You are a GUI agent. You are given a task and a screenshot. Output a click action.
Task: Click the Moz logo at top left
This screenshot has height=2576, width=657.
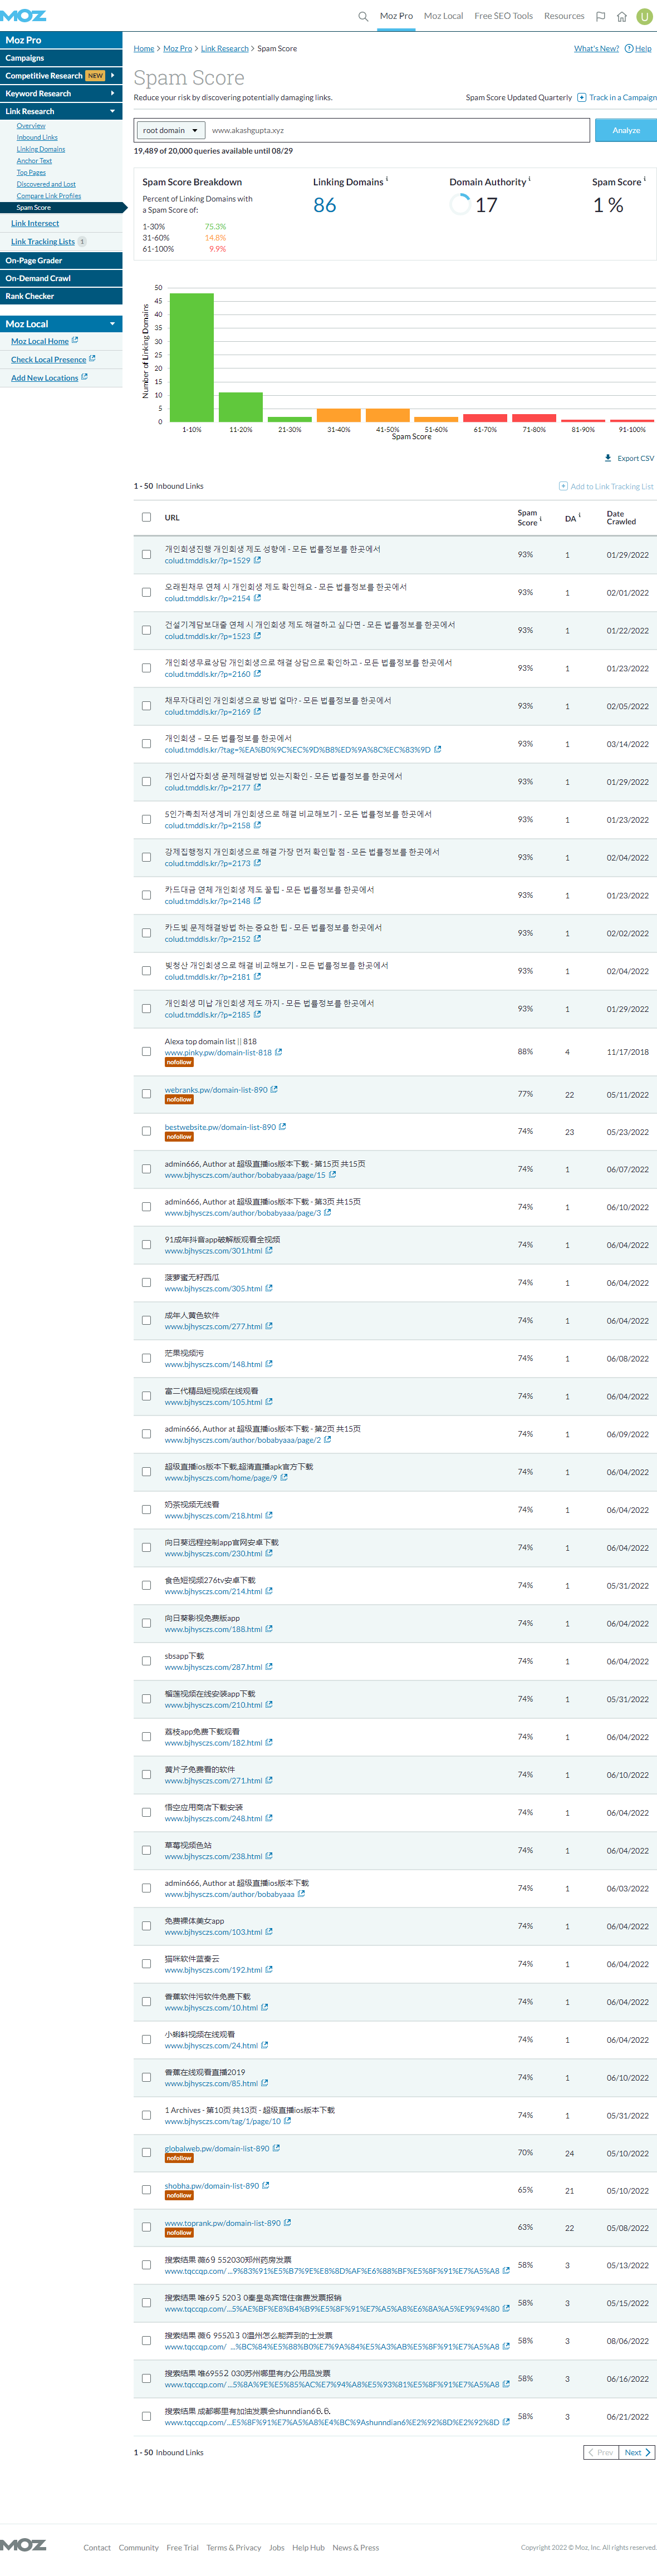point(23,15)
